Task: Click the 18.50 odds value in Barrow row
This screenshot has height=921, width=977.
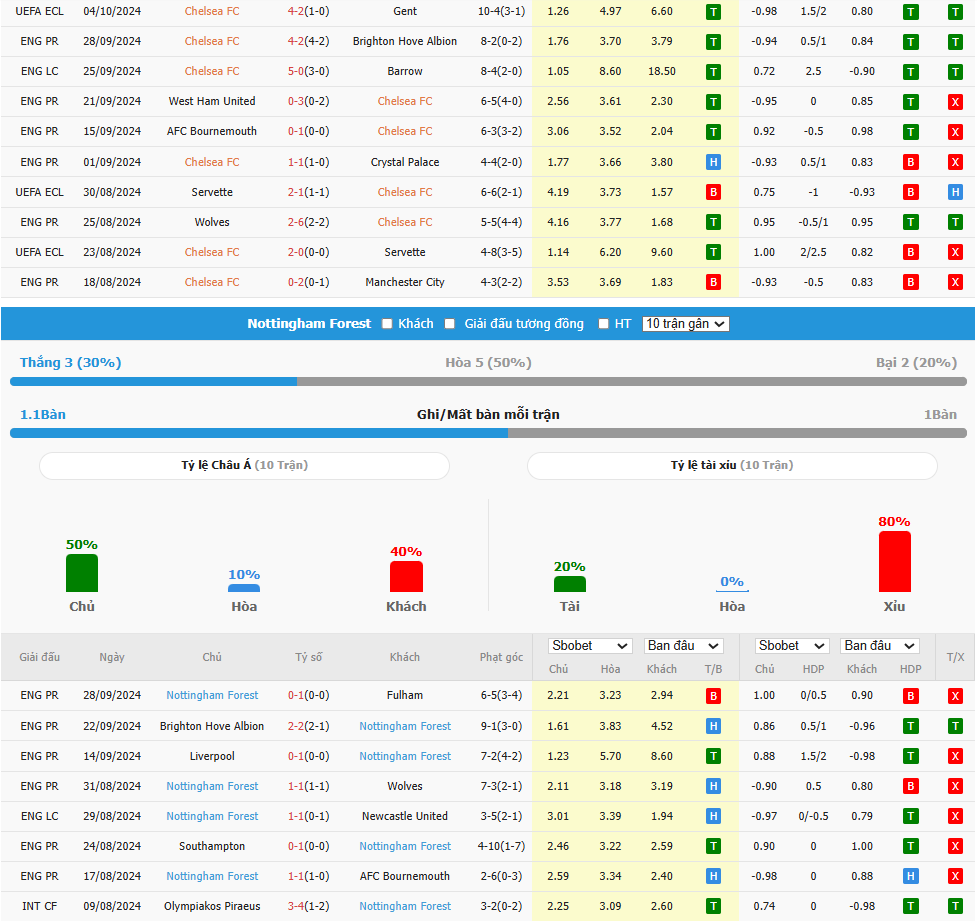Action: point(662,72)
